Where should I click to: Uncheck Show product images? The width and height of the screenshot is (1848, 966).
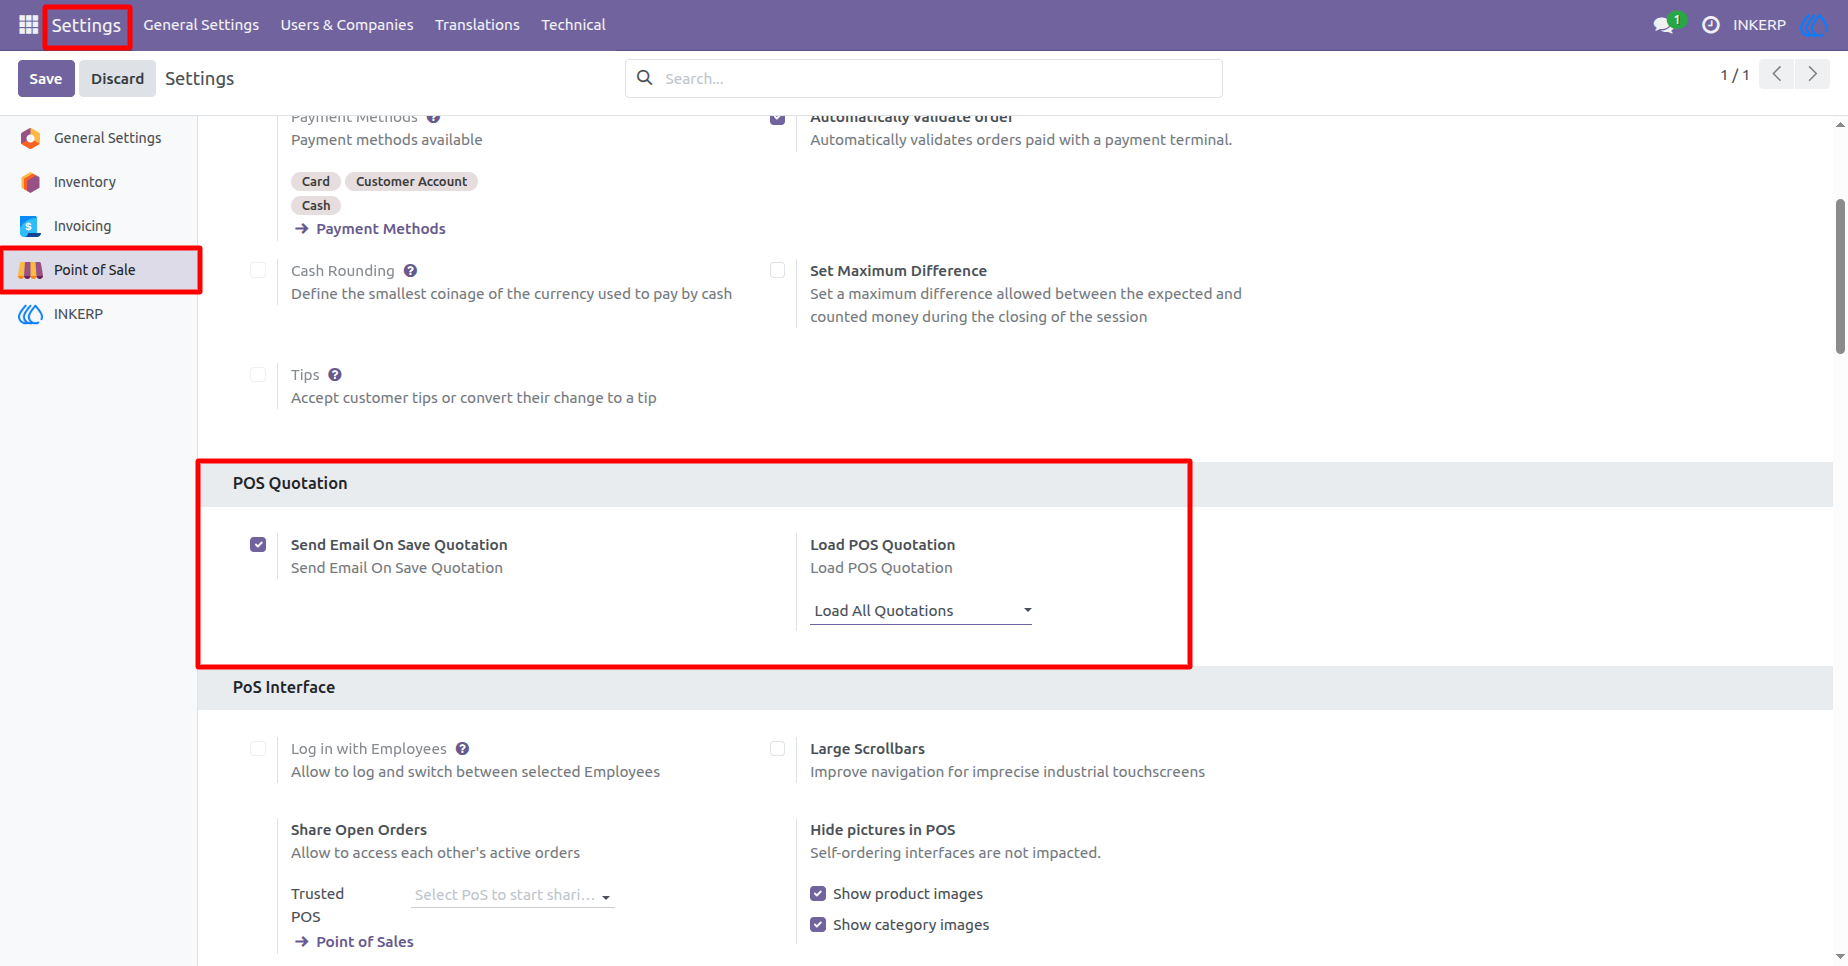pyautogui.click(x=818, y=894)
